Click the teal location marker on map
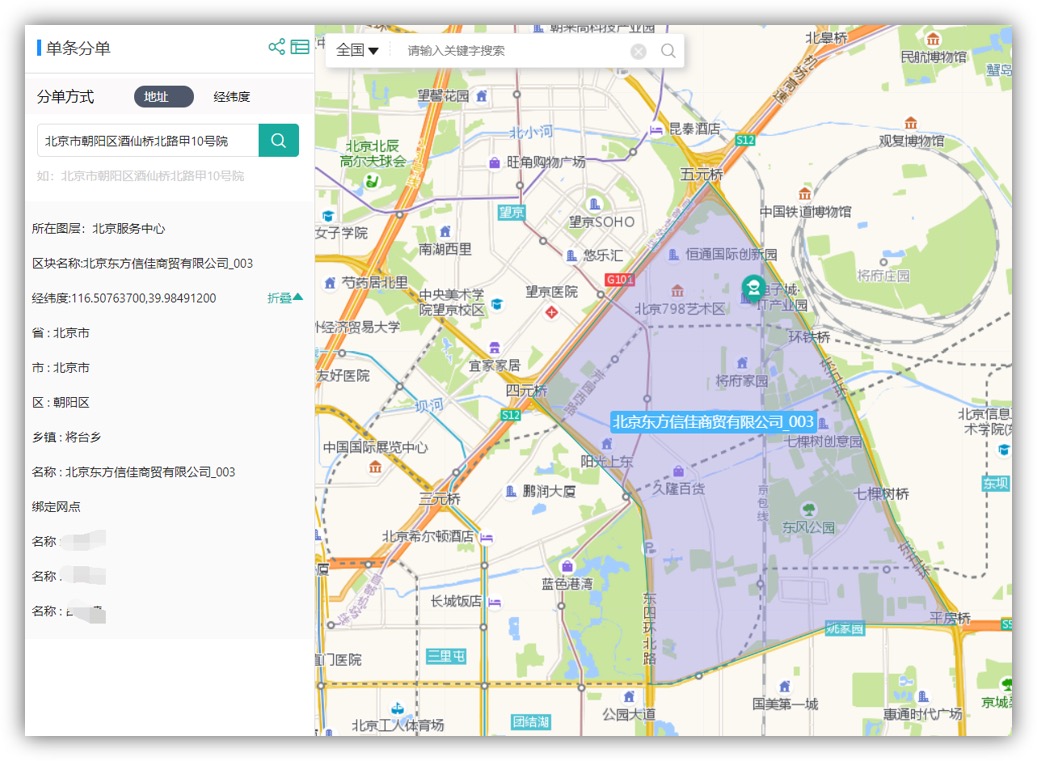 coord(753,288)
